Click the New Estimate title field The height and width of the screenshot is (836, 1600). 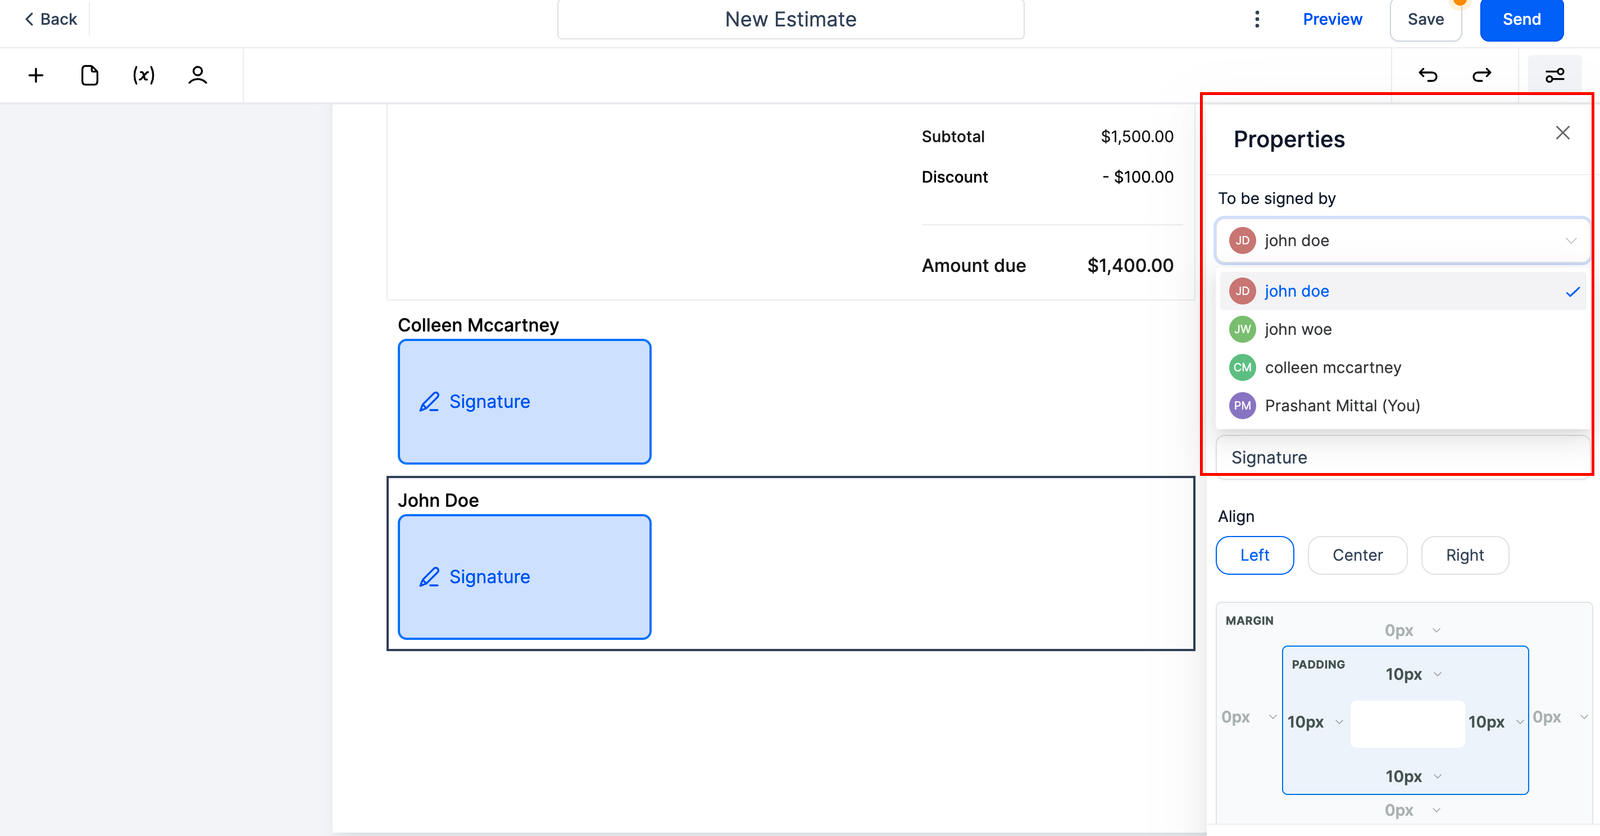(x=790, y=19)
